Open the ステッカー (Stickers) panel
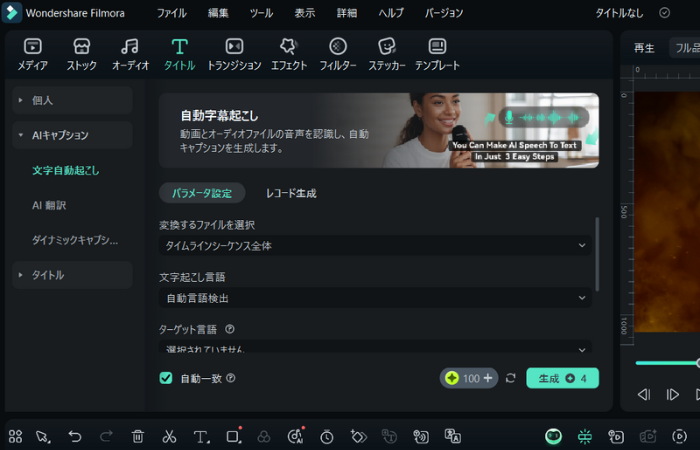Screen dimensions: 700x450 pyautogui.click(x=387, y=54)
